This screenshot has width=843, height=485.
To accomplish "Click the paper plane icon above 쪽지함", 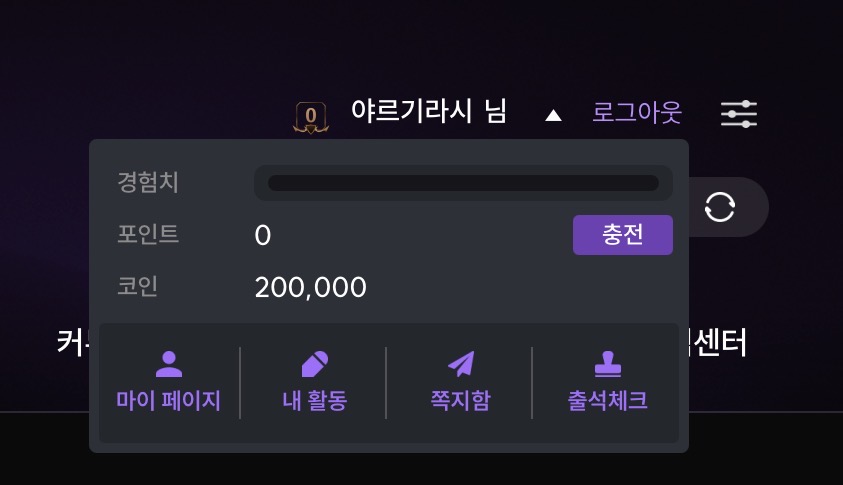I will (x=460, y=363).
